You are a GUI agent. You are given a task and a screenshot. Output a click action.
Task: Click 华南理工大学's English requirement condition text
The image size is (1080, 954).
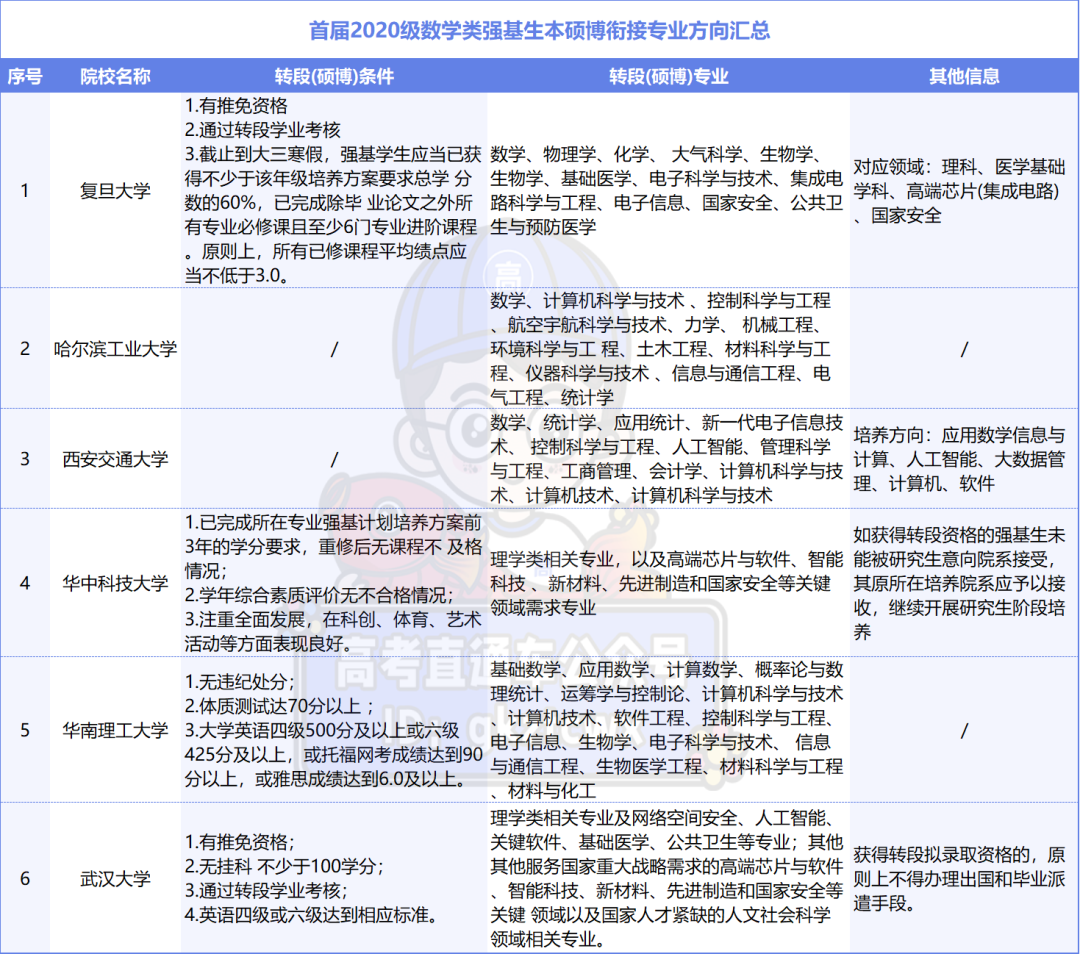pos(332,755)
